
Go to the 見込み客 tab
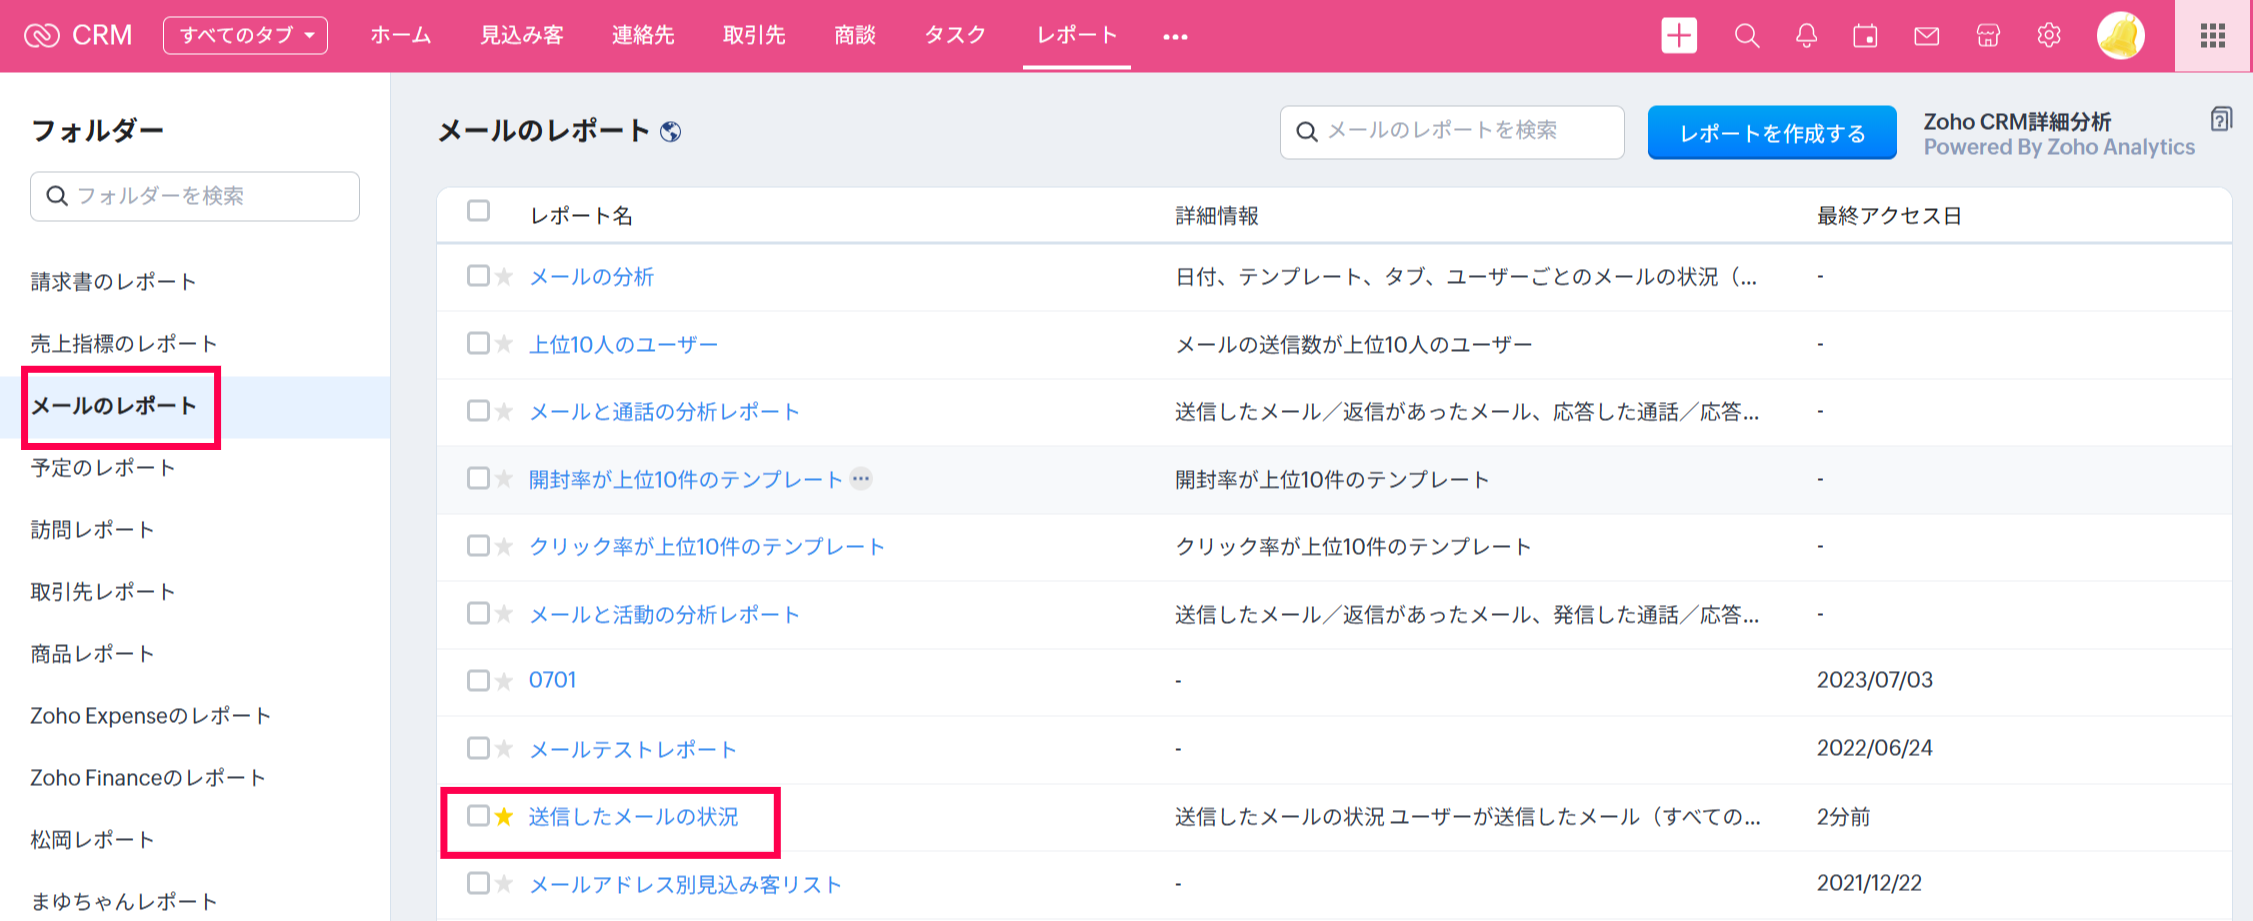coord(522,36)
